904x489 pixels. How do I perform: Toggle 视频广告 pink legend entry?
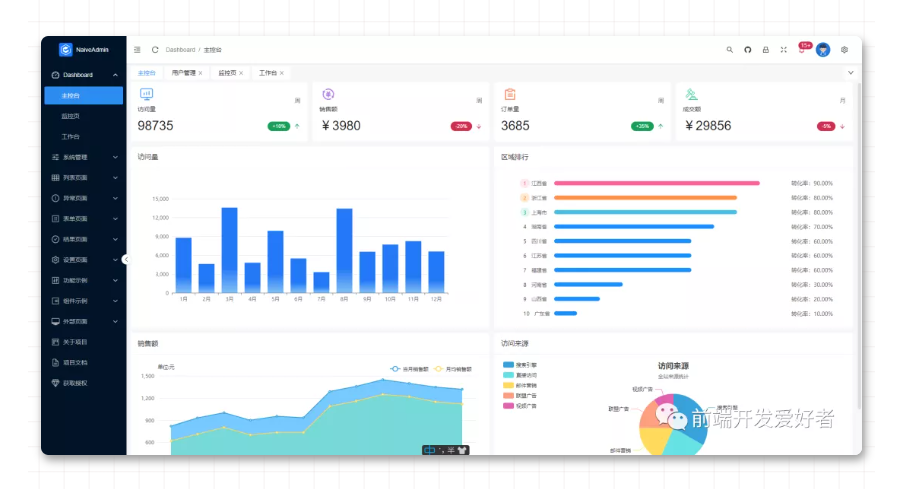519,406
